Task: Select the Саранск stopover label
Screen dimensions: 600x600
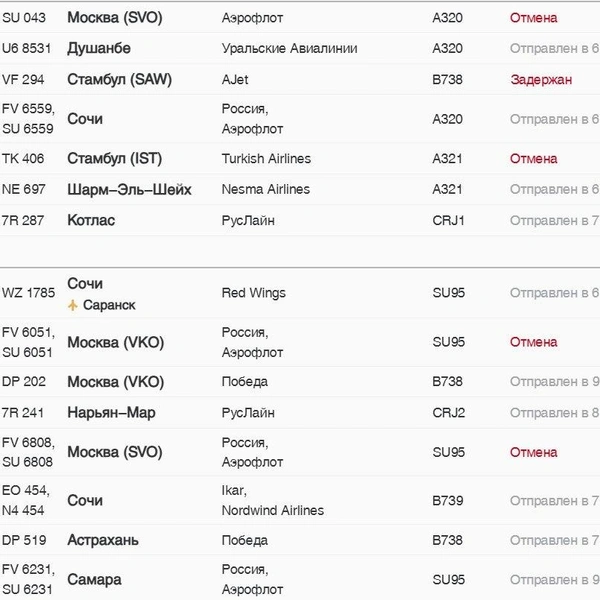Action: click(109, 305)
